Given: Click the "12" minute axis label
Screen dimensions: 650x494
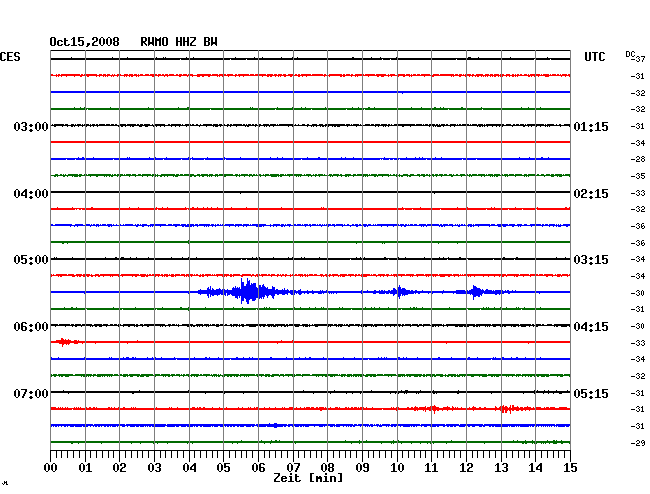Looking at the screenshot, I should coord(466,468).
